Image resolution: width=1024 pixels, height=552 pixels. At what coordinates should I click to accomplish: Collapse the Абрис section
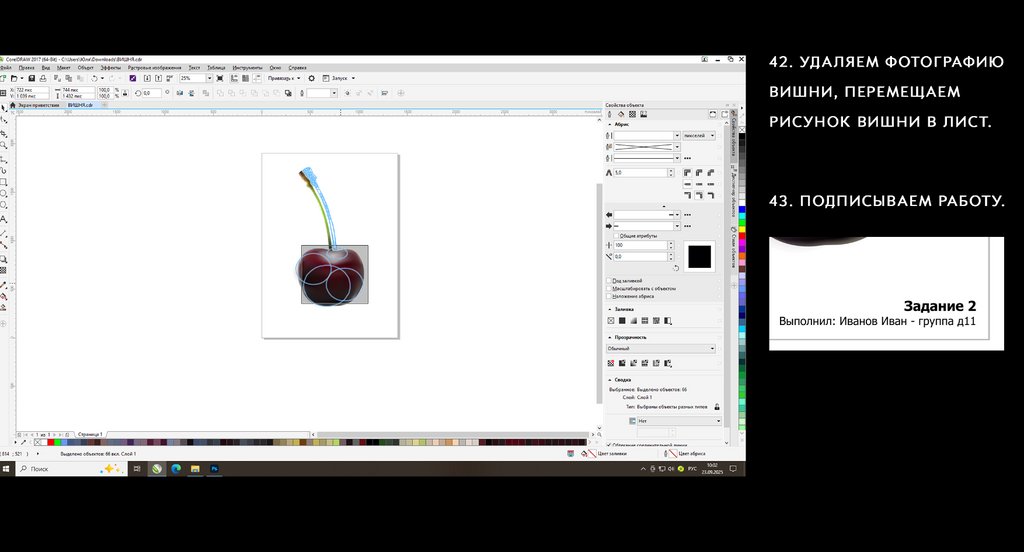click(x=610, y=124)
